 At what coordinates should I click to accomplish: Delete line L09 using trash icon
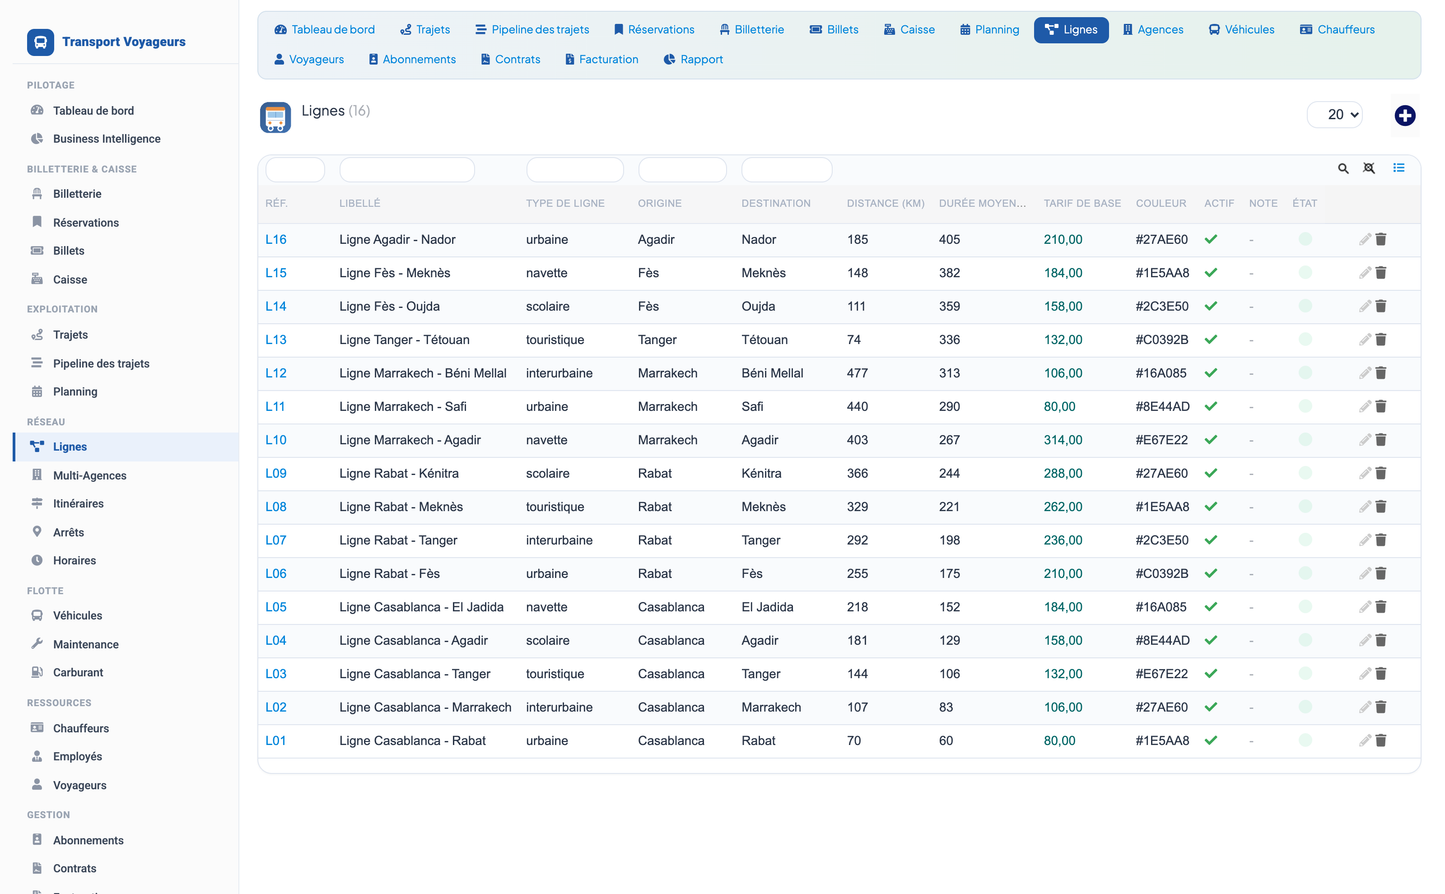(x=1381, y=473)
